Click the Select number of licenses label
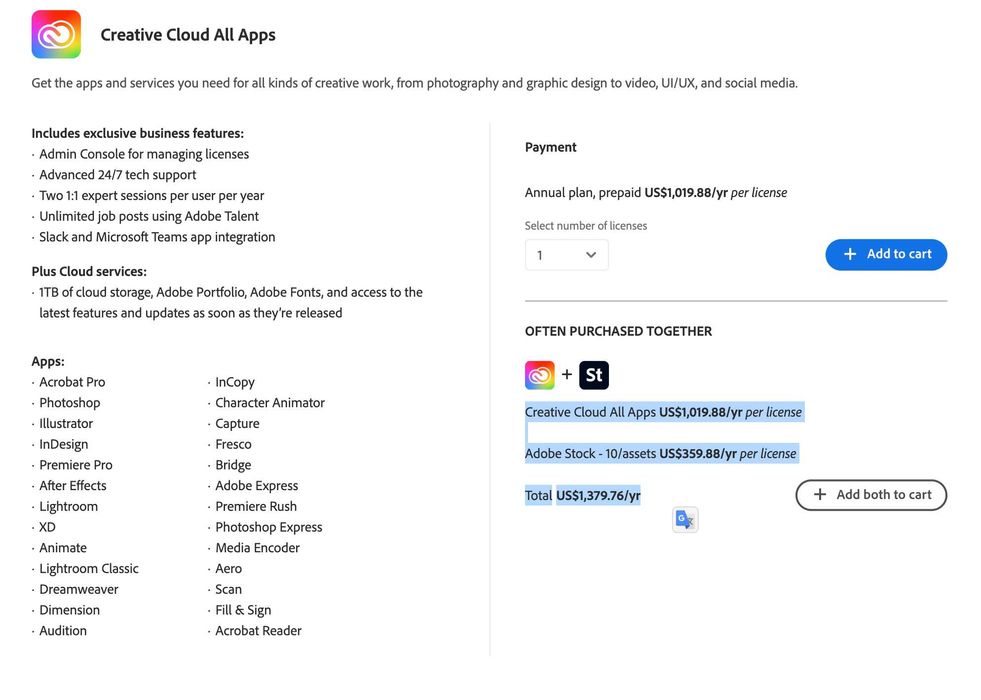 [x=586, y=226]
